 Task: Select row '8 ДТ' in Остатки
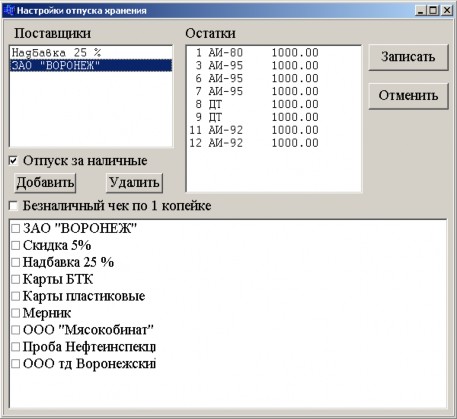click(273, 104)
